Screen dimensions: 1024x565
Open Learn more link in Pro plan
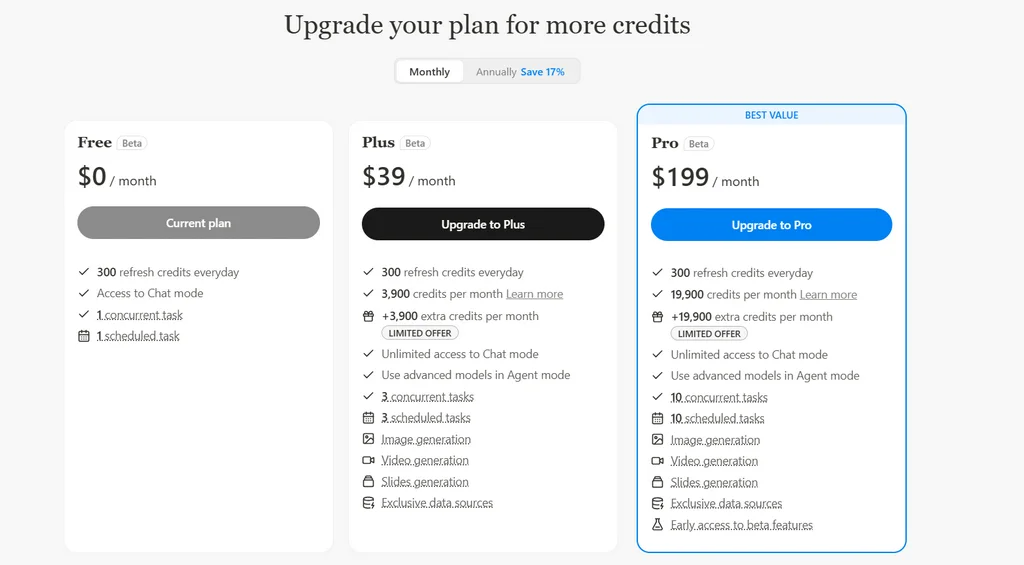(828, 295)
